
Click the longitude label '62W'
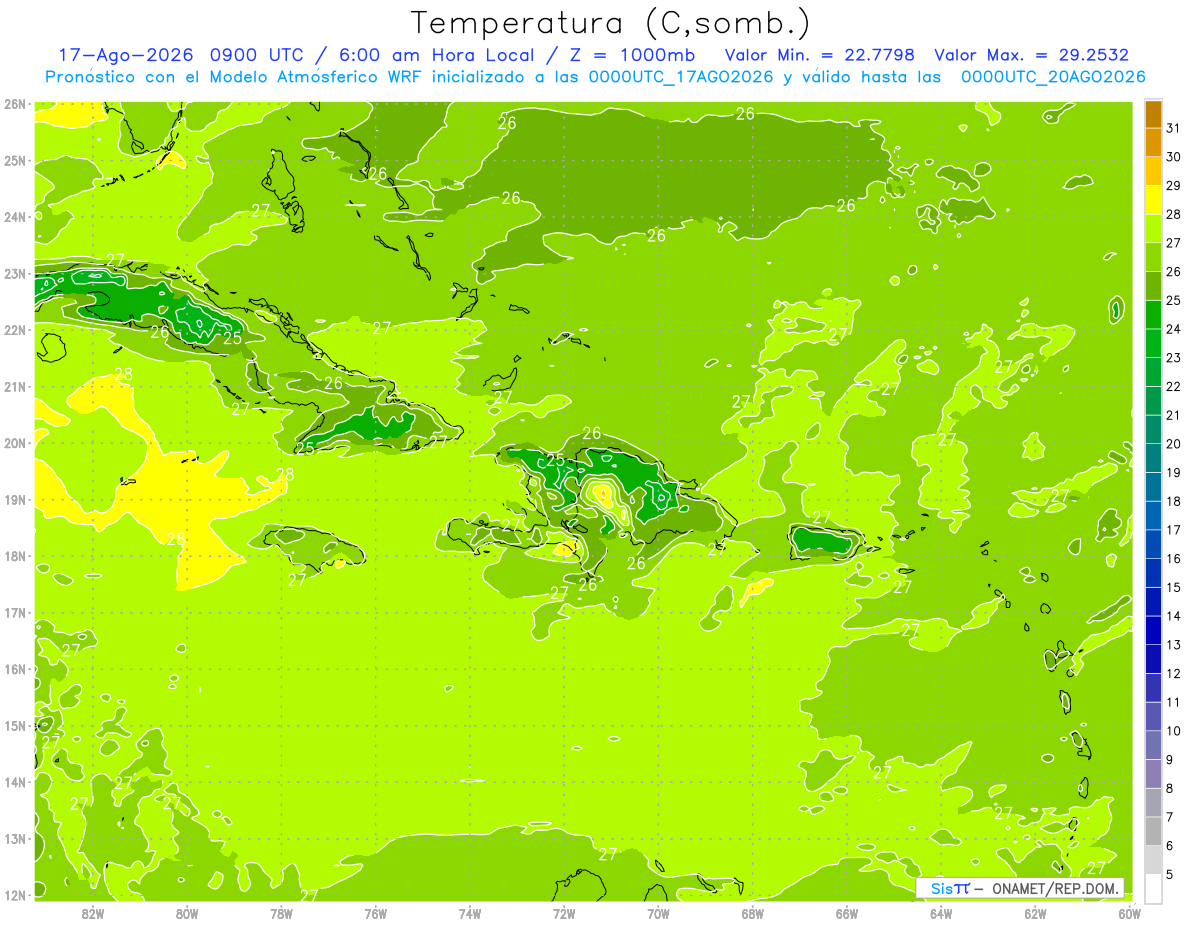tap(1035, 912)
